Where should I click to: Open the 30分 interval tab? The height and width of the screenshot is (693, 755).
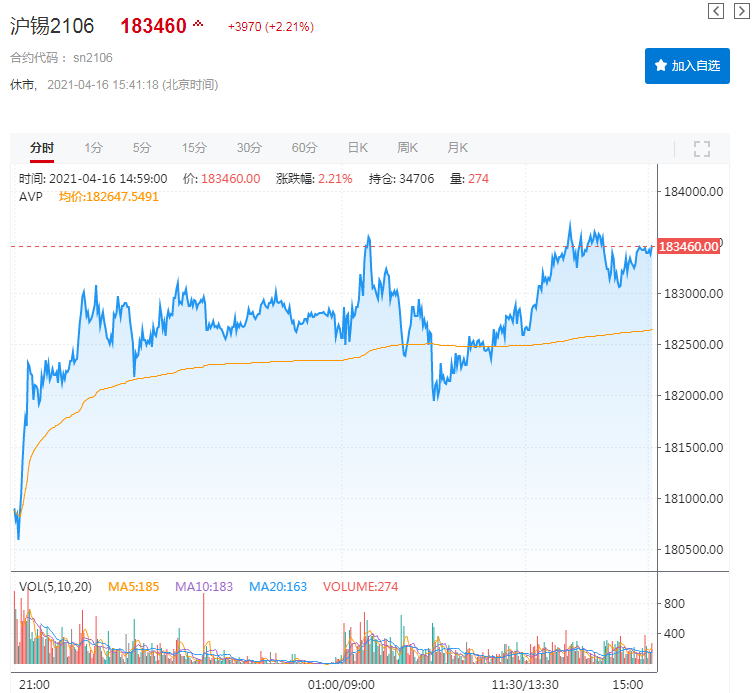tap(249, 148)
